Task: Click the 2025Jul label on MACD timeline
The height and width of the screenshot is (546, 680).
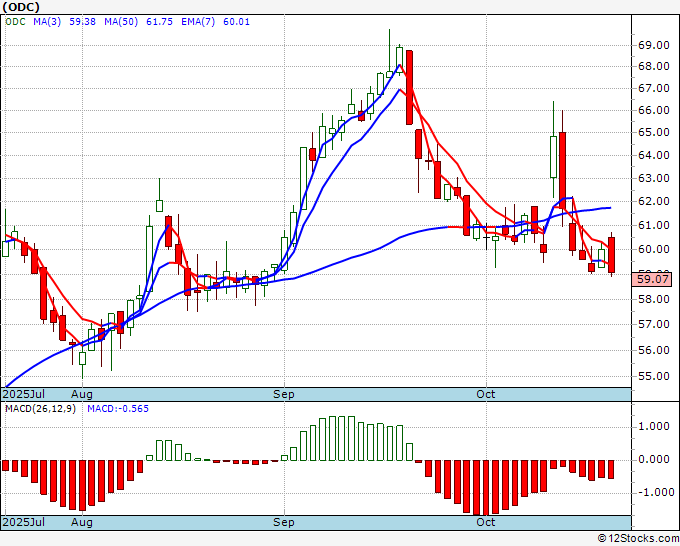Action: pos(24,522)
